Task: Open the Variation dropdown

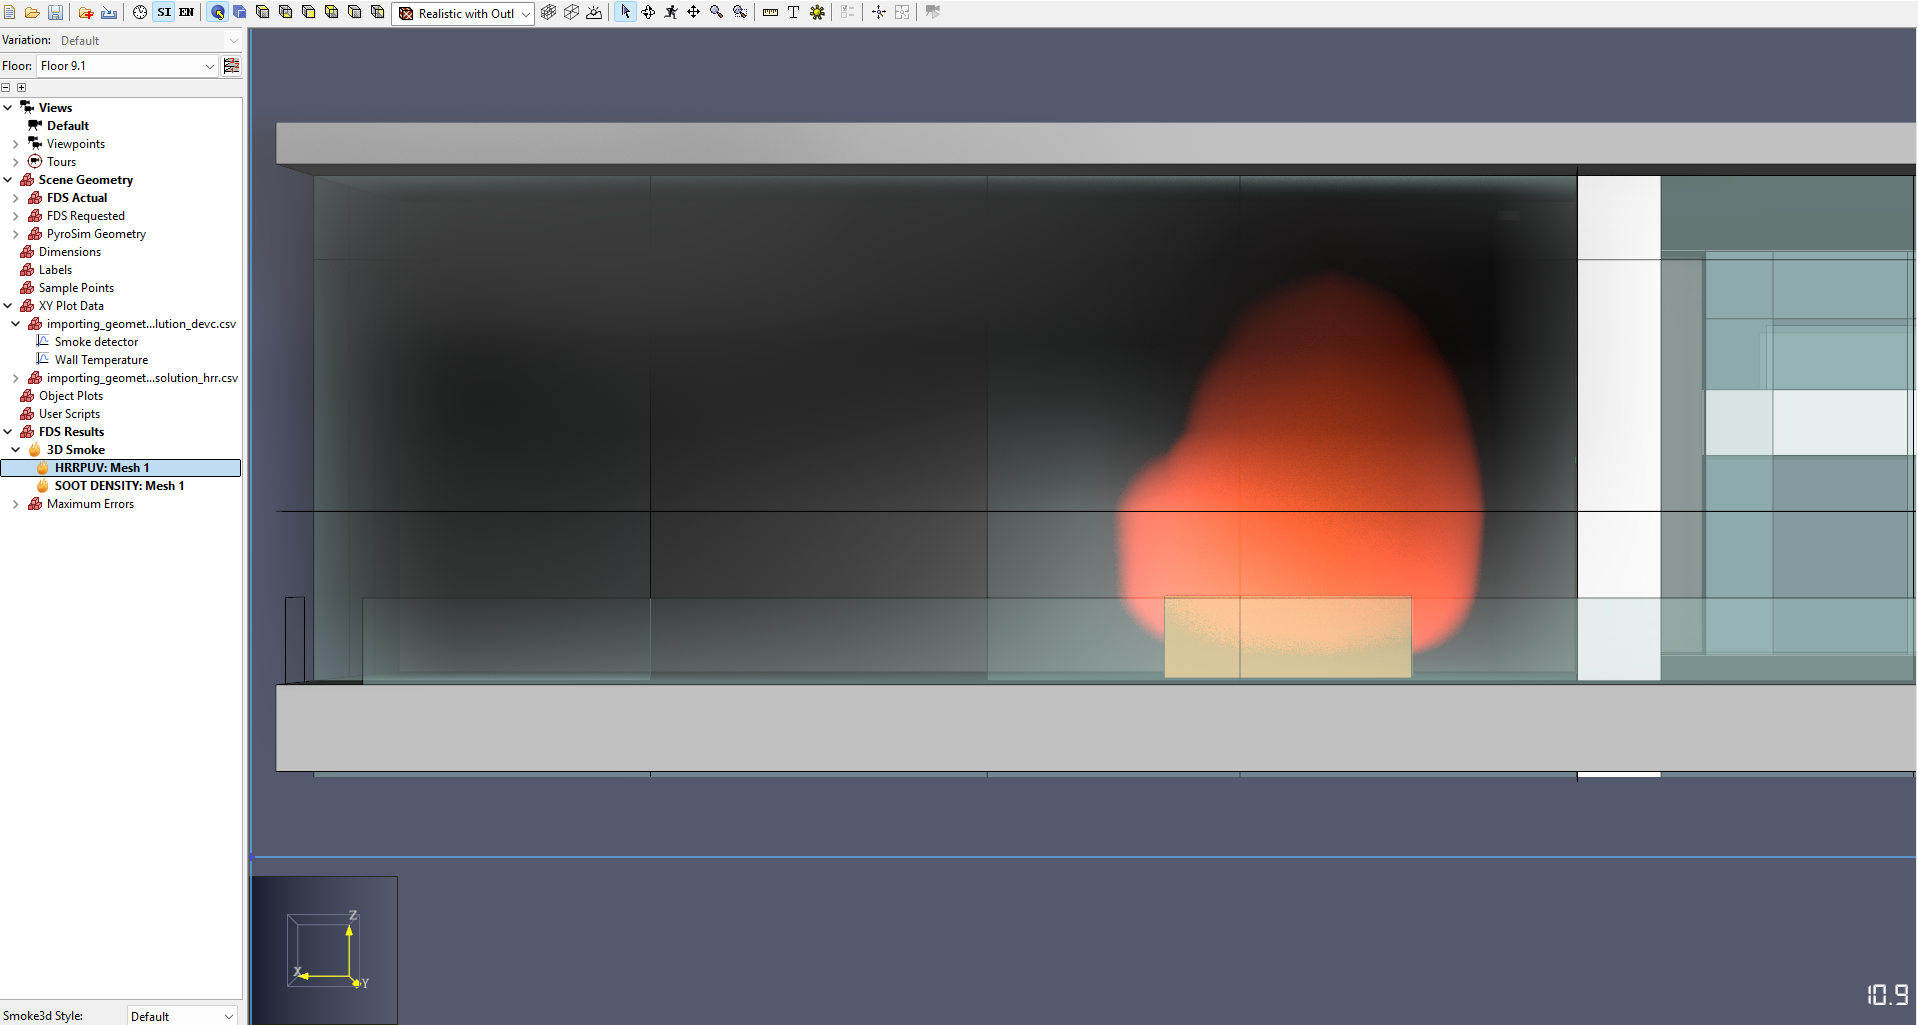Action: [149, 40]
